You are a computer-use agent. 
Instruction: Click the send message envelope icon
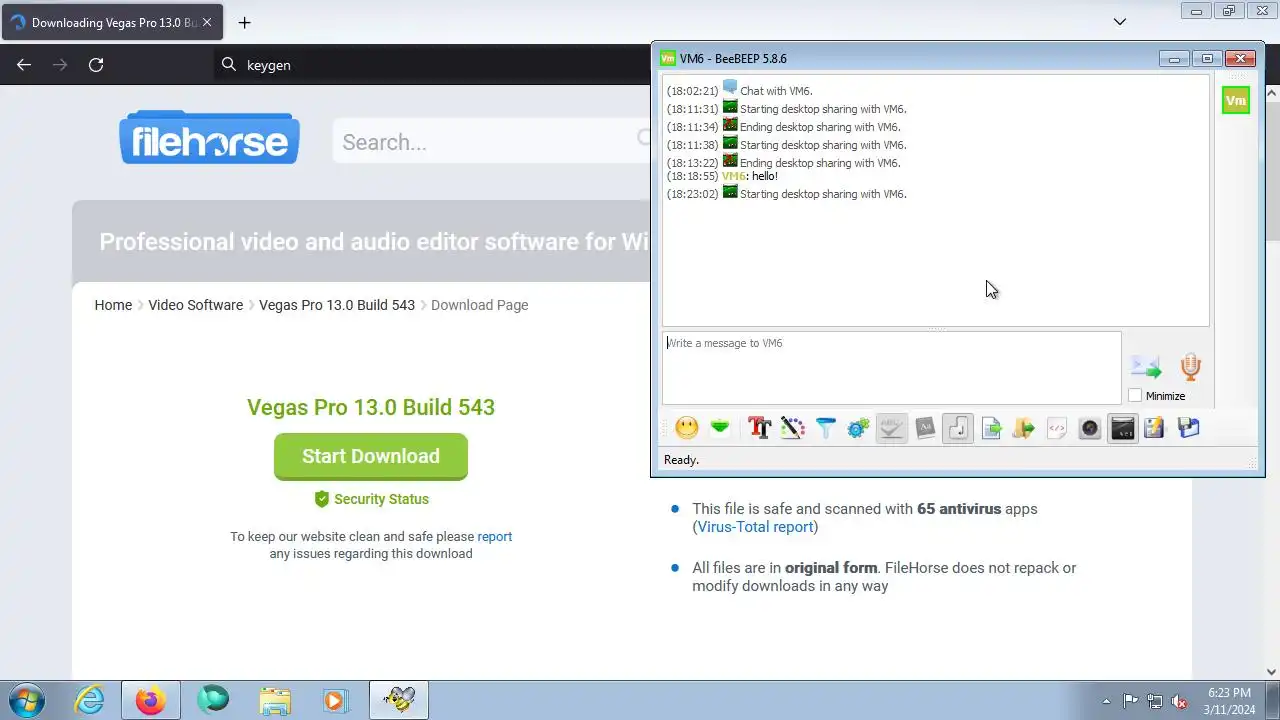[x=1146, y=367]
